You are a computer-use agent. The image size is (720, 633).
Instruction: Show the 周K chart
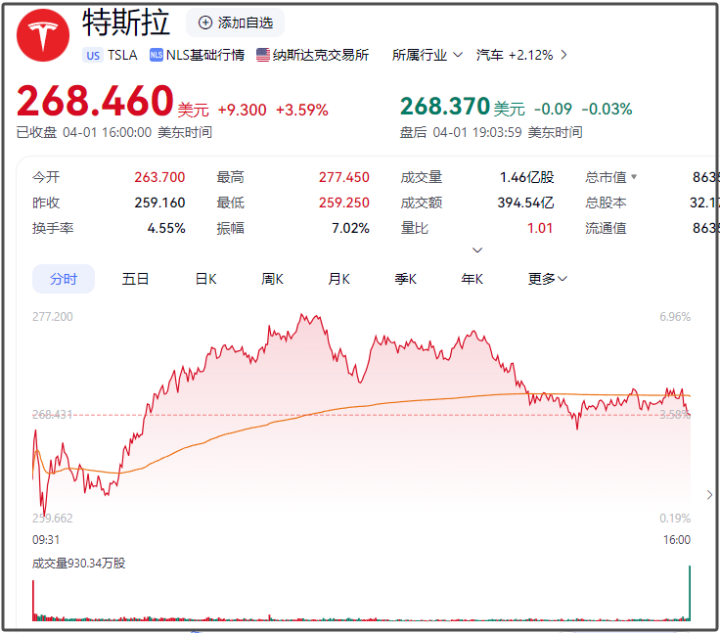coord(273,279)
